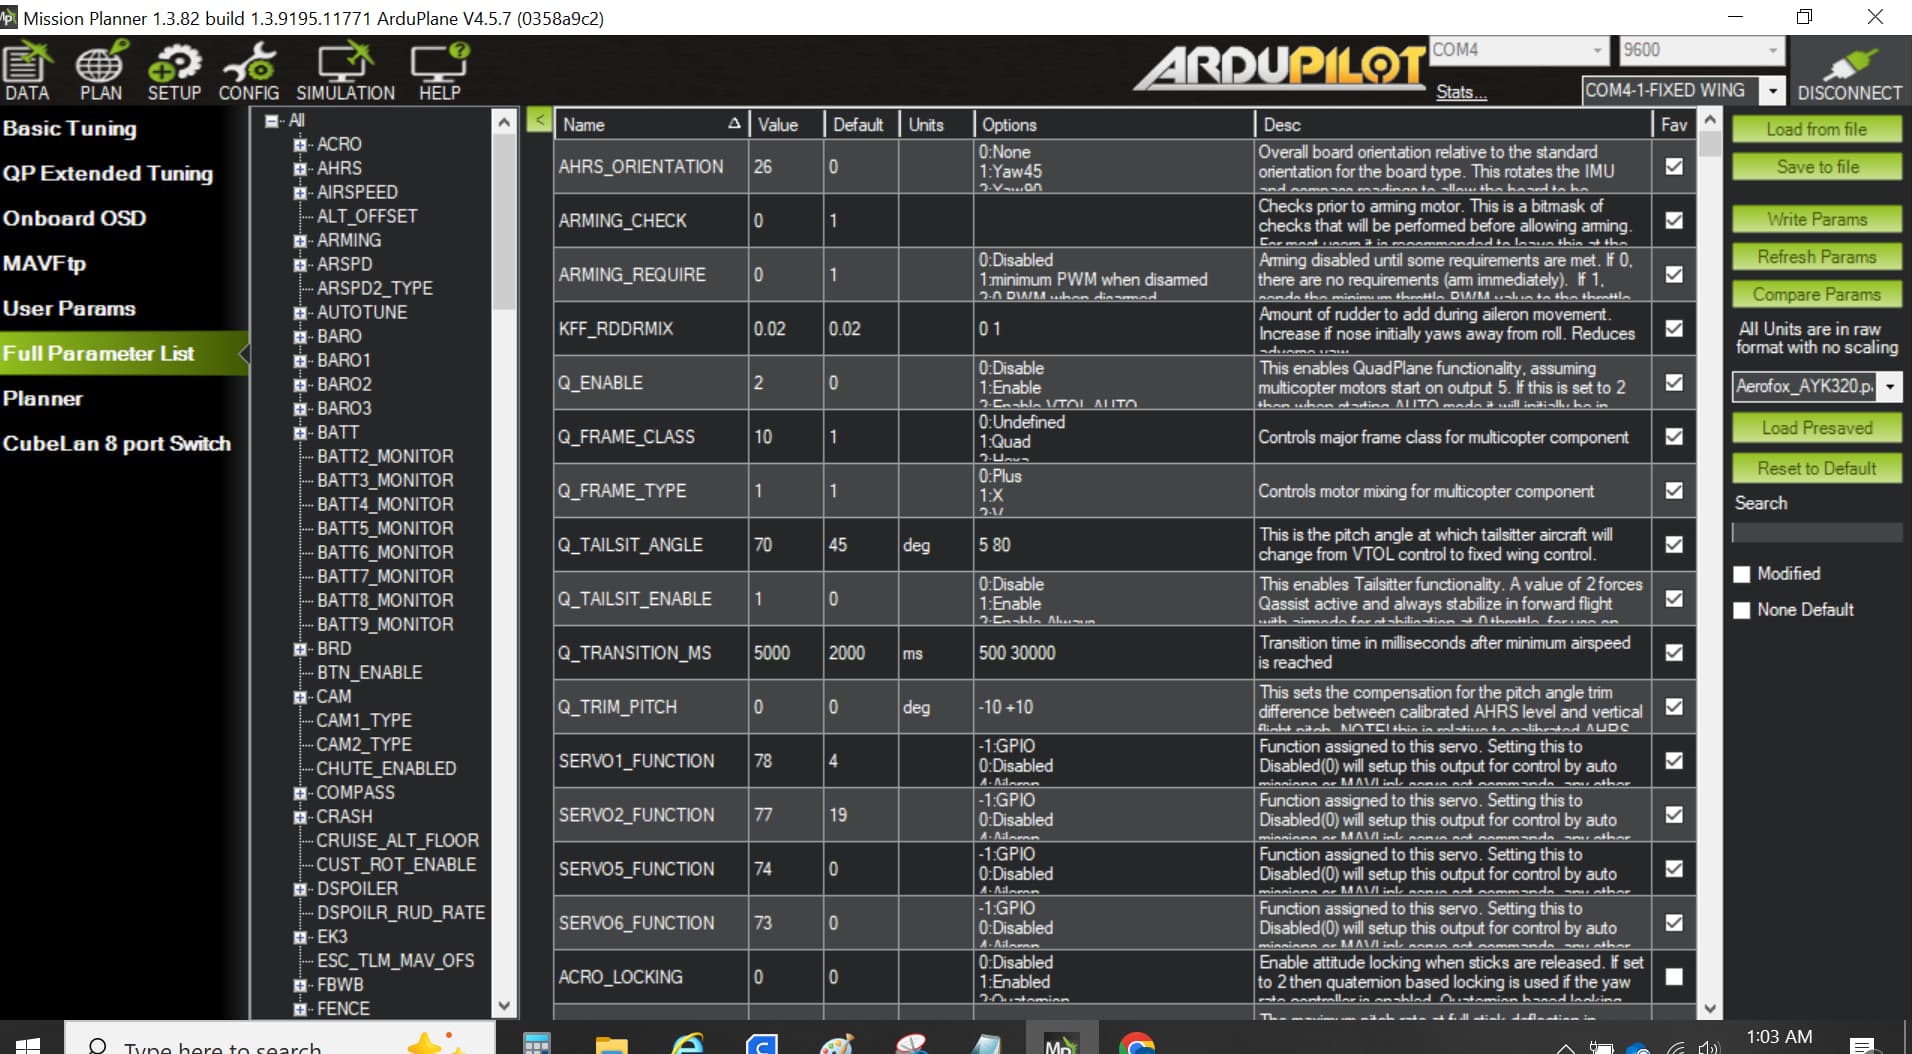Expand the BATT tree node
The image size is (1912, 1054).
(299, 432)
